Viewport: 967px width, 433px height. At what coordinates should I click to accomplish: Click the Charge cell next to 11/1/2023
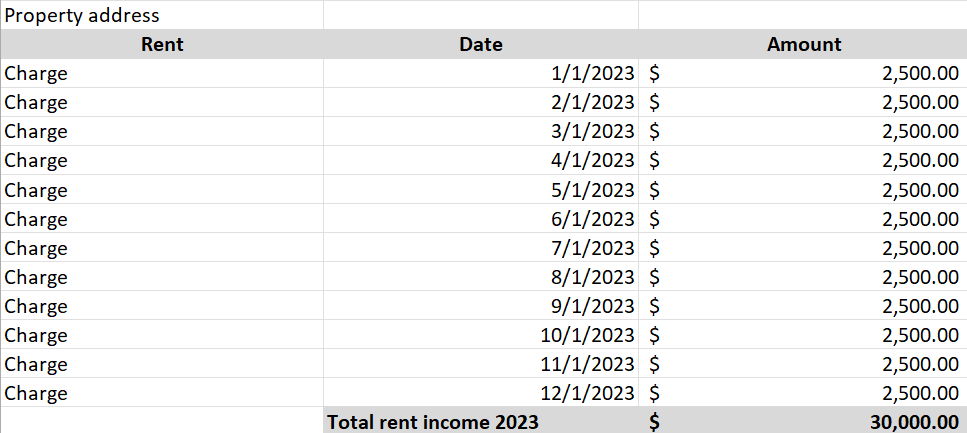click(x=162, y=363)
